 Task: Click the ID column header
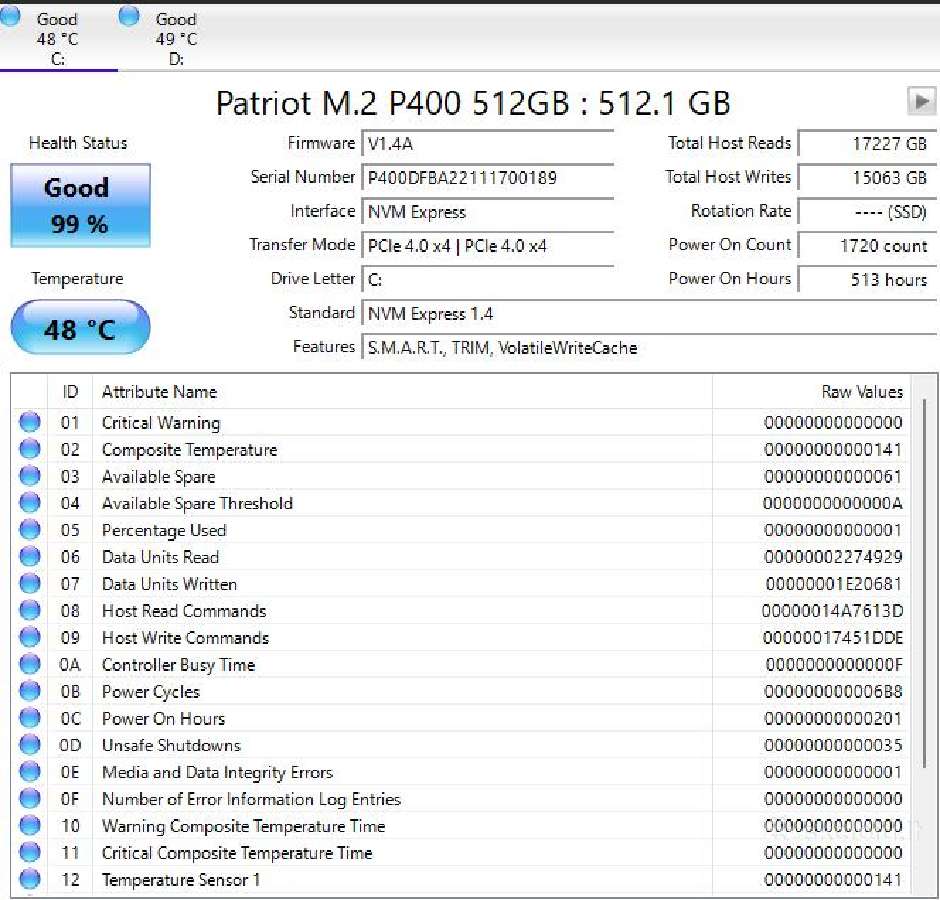70,392
